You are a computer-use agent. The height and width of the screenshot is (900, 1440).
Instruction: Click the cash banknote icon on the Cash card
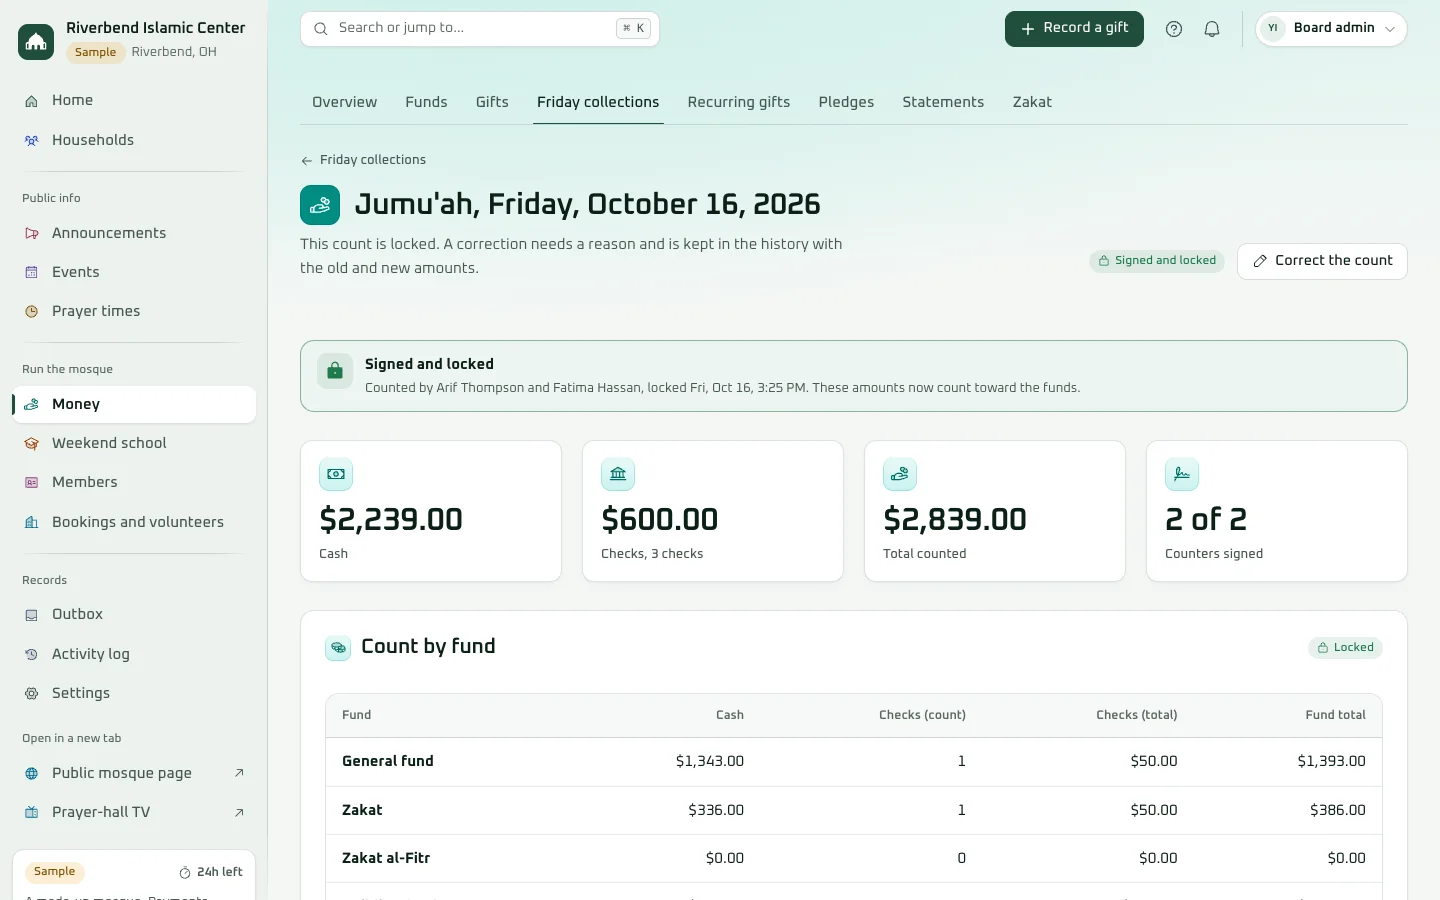[x=336, y=475]
